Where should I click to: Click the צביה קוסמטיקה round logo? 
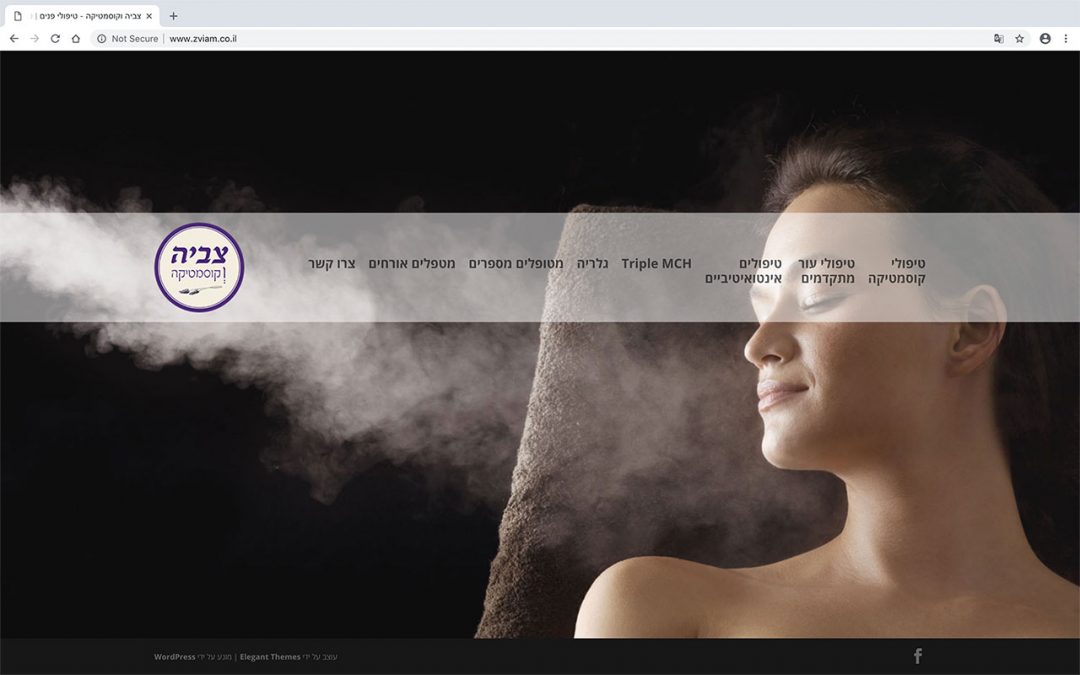(199, 267)
